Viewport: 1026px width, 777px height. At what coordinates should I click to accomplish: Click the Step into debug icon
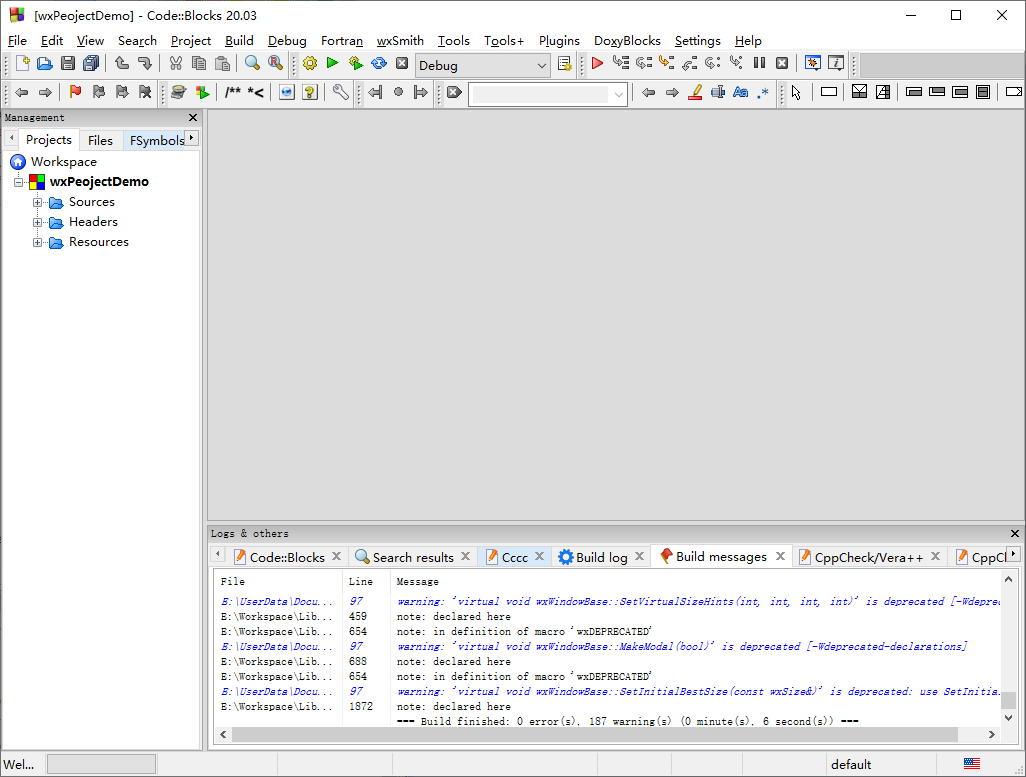666,63
